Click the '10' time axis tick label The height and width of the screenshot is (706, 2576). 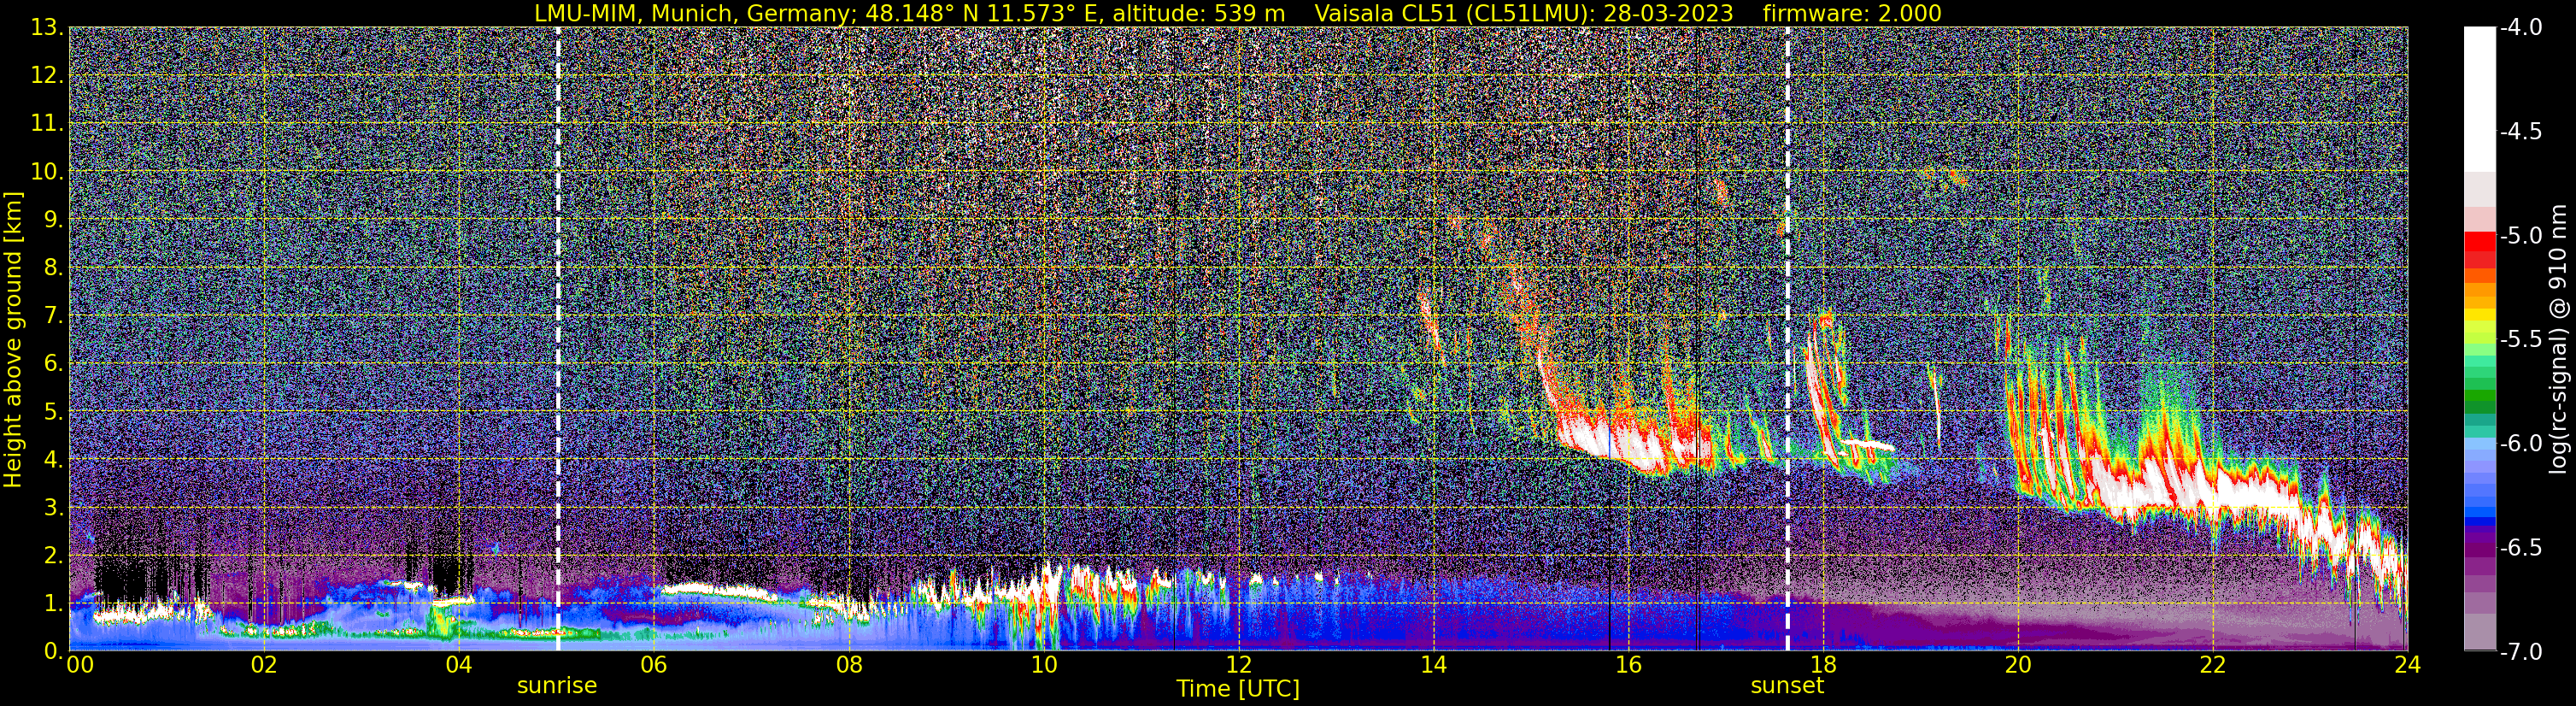click(1043, 666)
